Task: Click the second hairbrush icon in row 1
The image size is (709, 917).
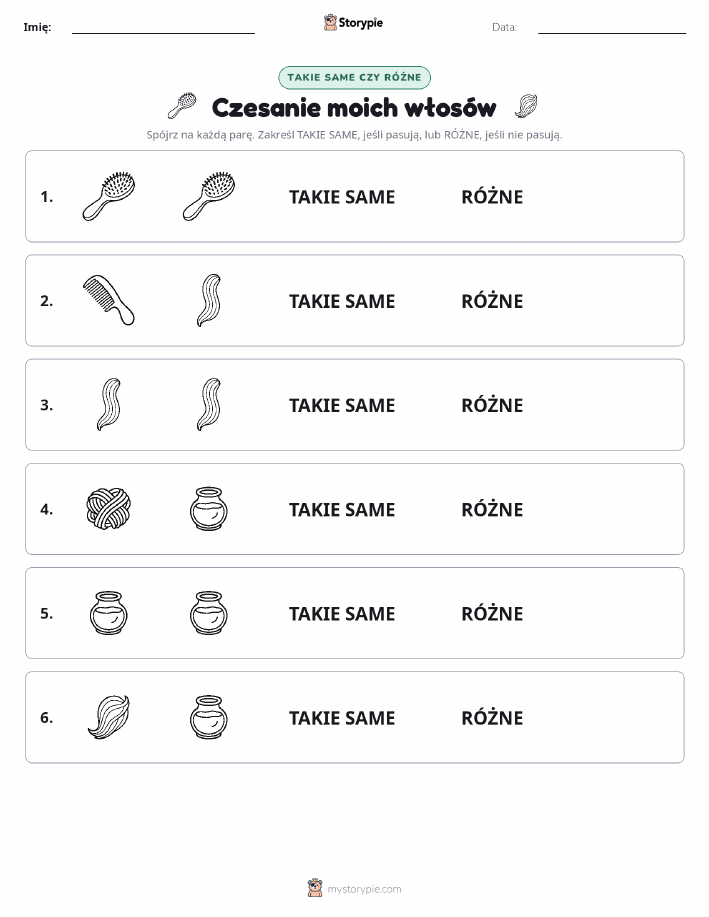Action: coord(209,196)
